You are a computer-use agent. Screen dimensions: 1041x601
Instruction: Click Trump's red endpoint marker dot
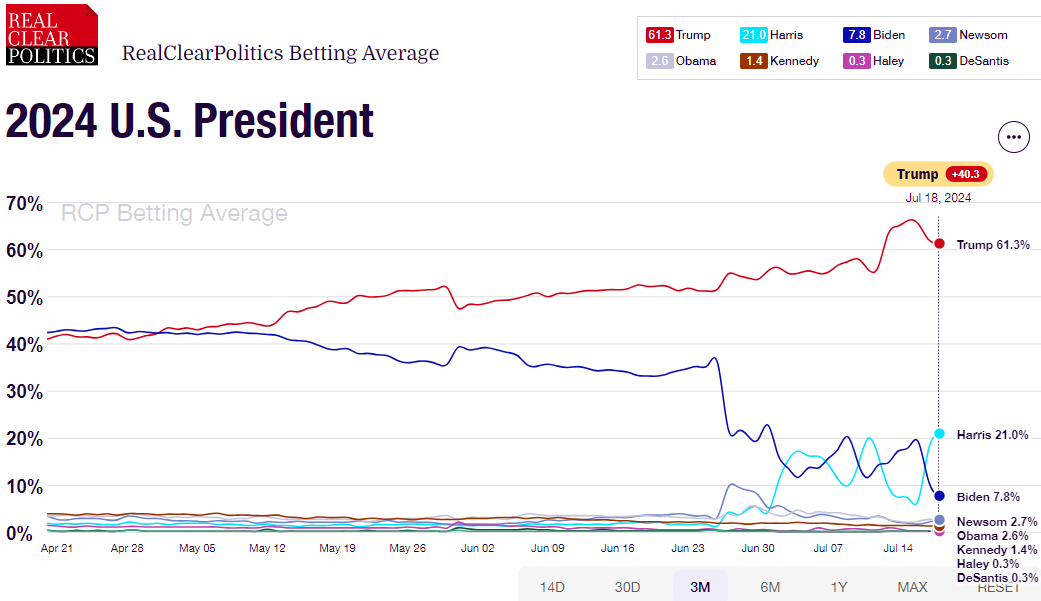(939, 244)
